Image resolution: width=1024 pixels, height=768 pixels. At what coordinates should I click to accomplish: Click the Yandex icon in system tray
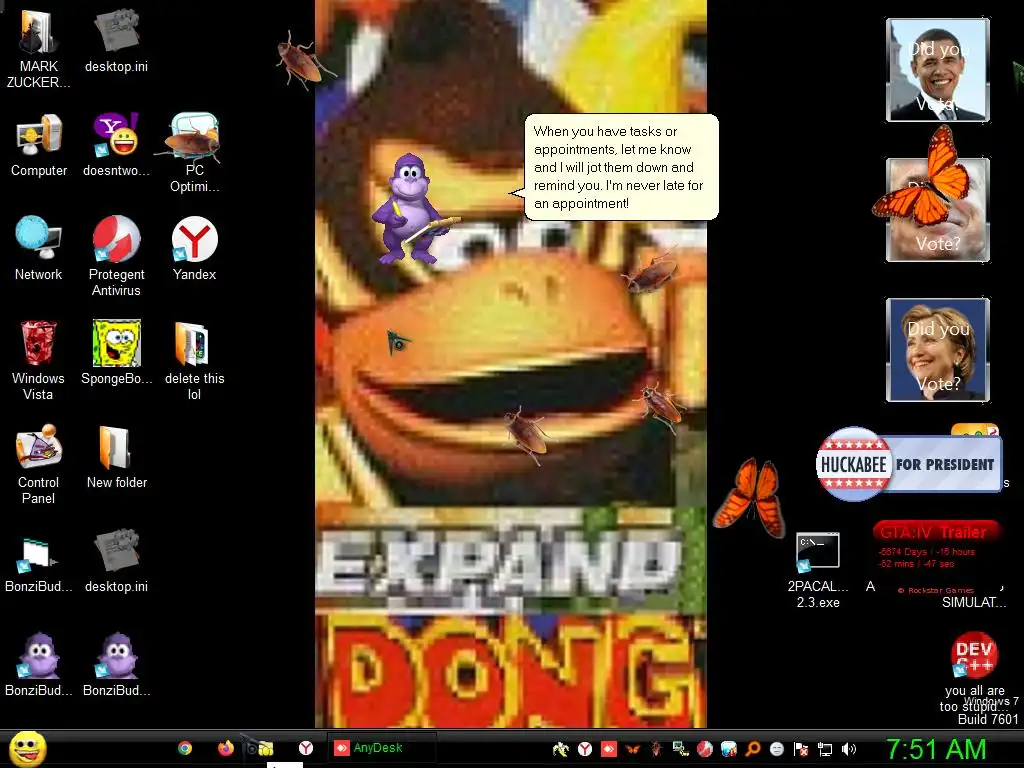(x=585, y=749)
